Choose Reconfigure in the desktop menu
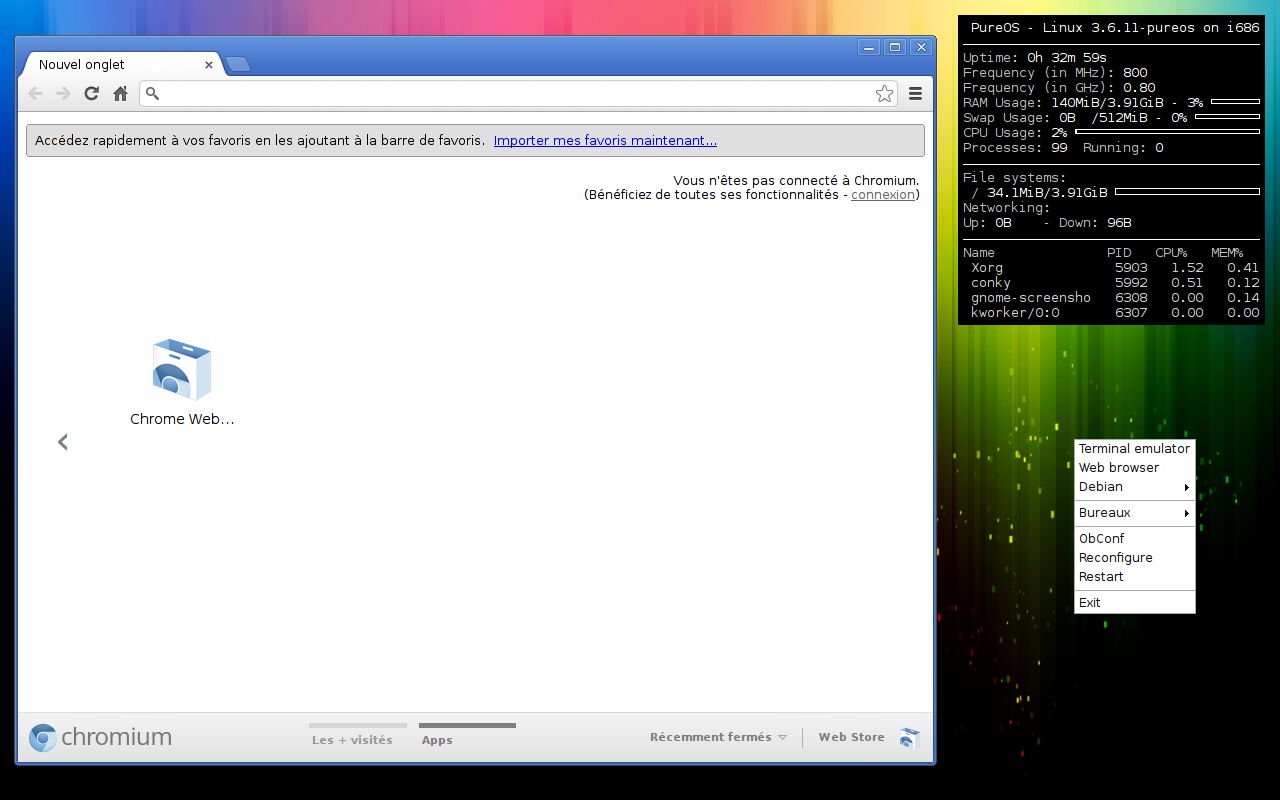 1115,558
